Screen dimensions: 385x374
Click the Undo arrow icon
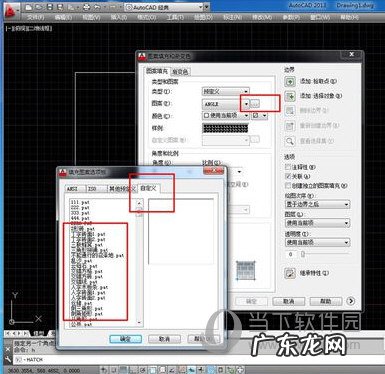[x=97, y=7]
